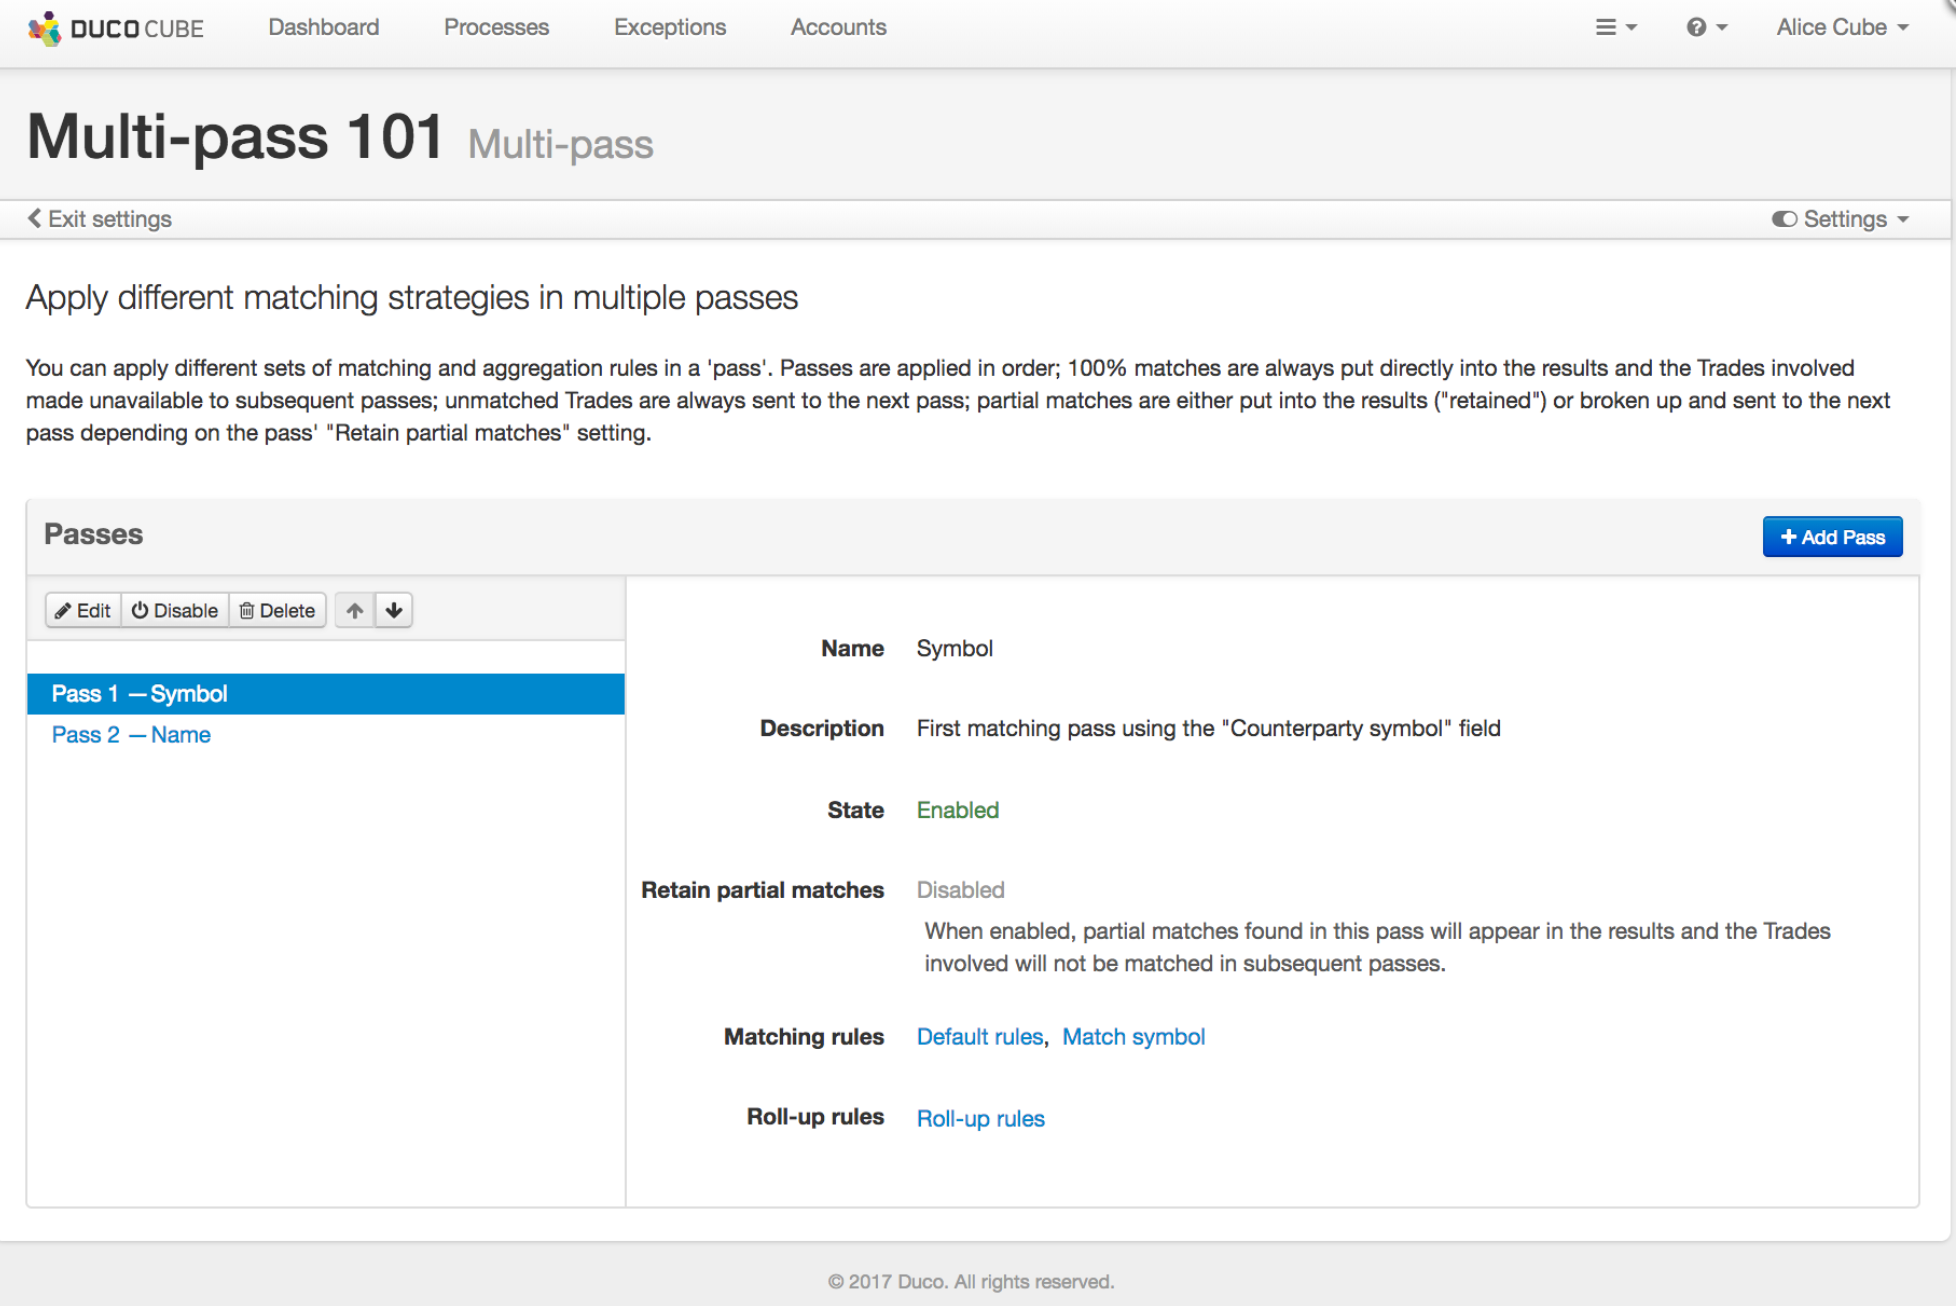The image size is (1956, 1306).
Task: Expand the Alice Cube user dropdown
Action: pyautogui.click(x=1842, y=28)
